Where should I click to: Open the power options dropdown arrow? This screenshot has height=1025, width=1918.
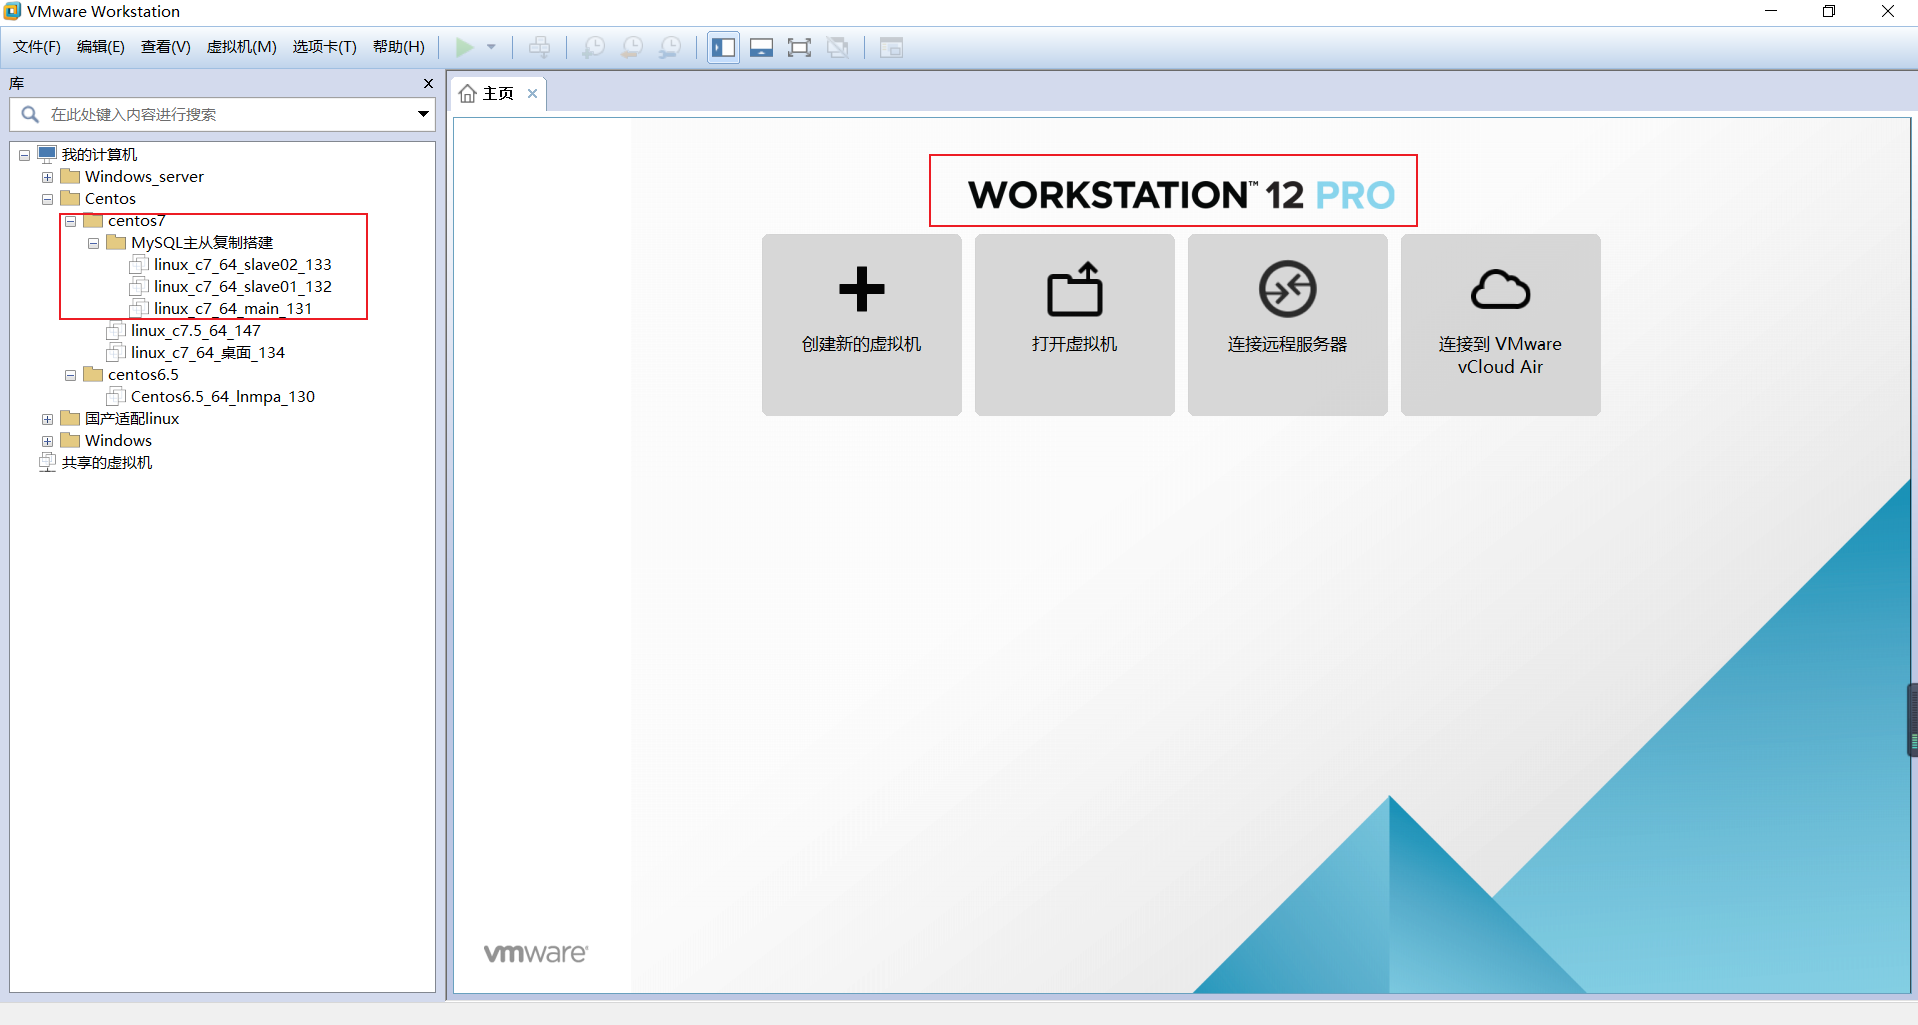(491, 47)
